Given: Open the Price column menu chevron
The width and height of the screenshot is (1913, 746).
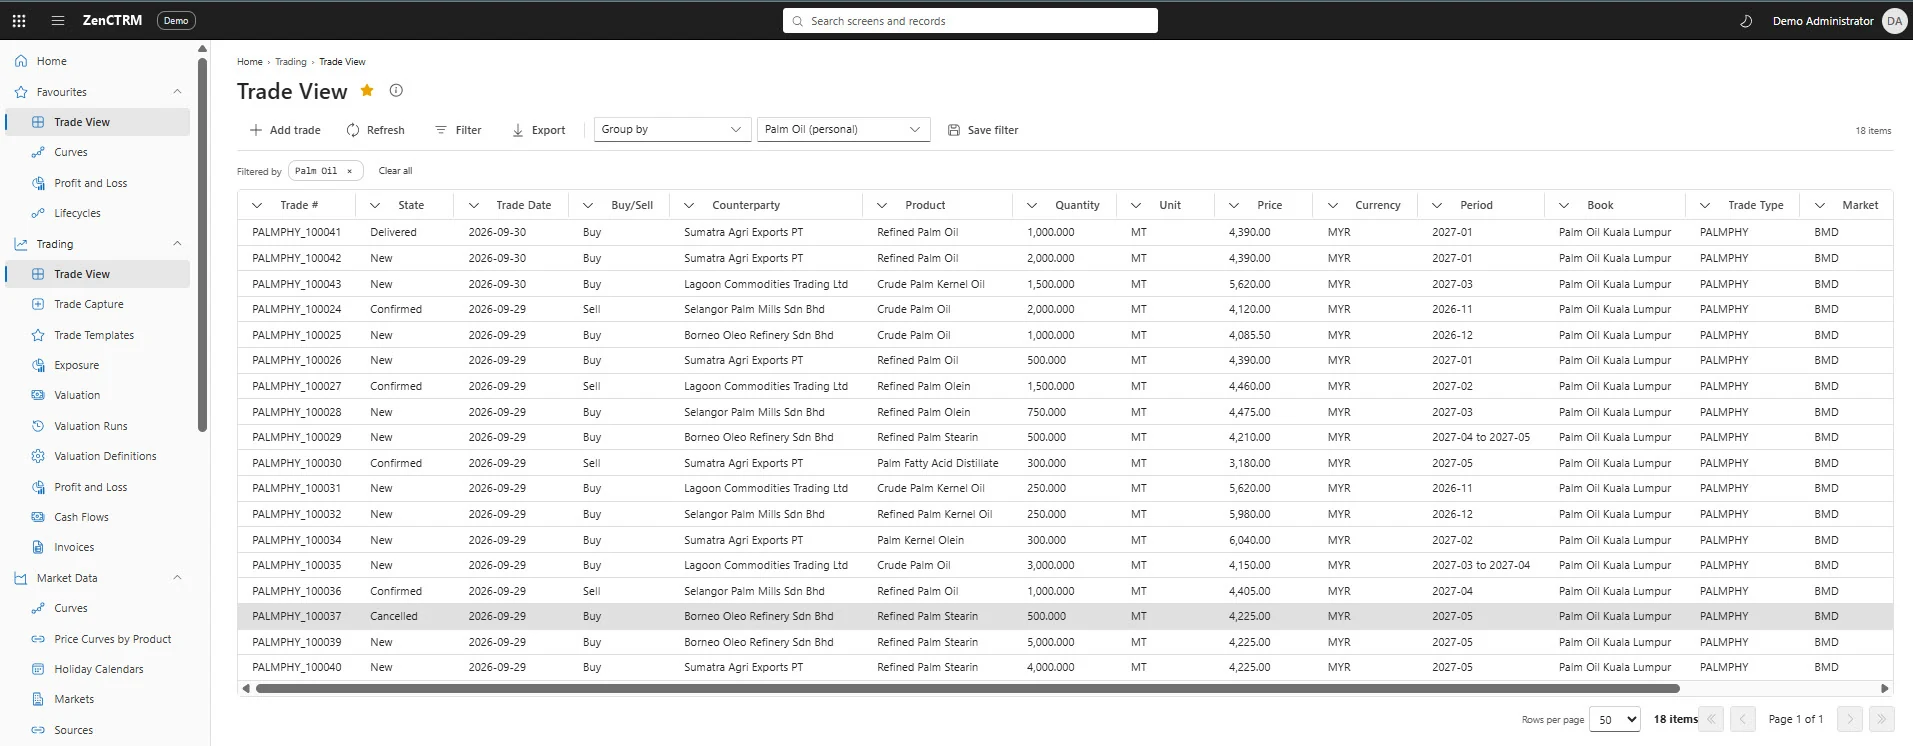Looking at the screenshot, I should point(1234,205).
